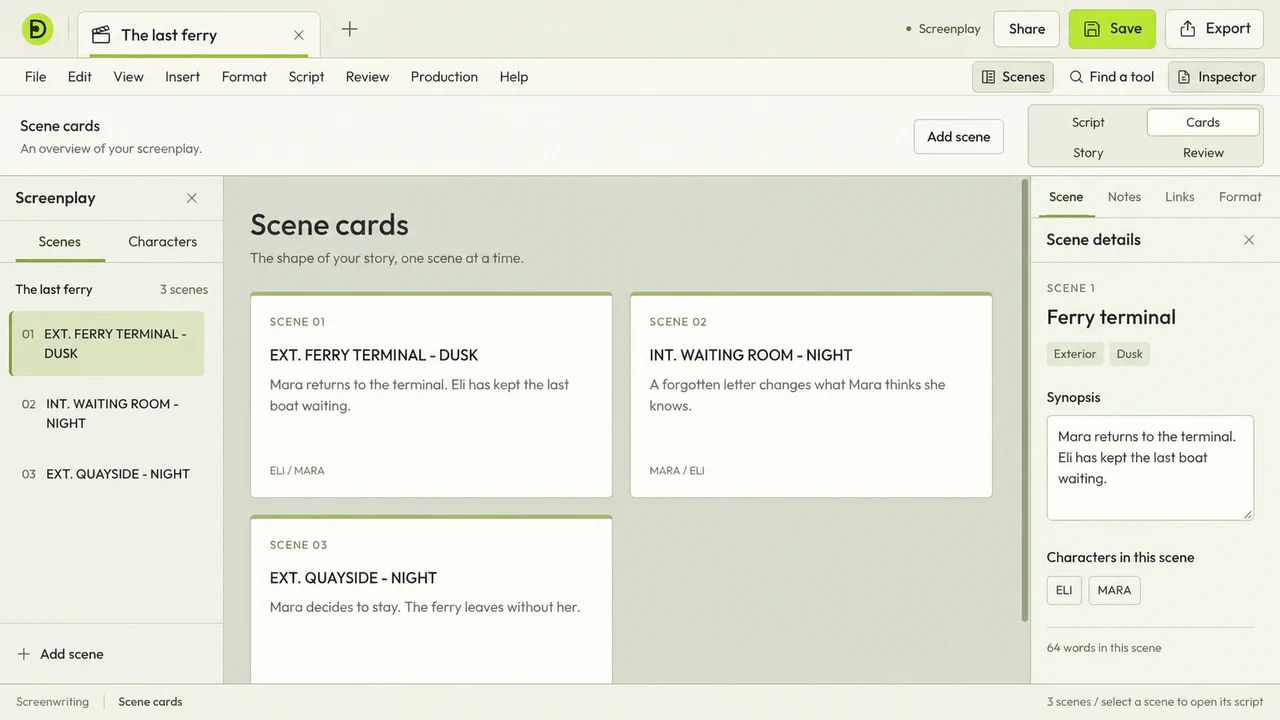Close The last ferry document tab
The image size is (1280, 720).
tap(299, 35)
